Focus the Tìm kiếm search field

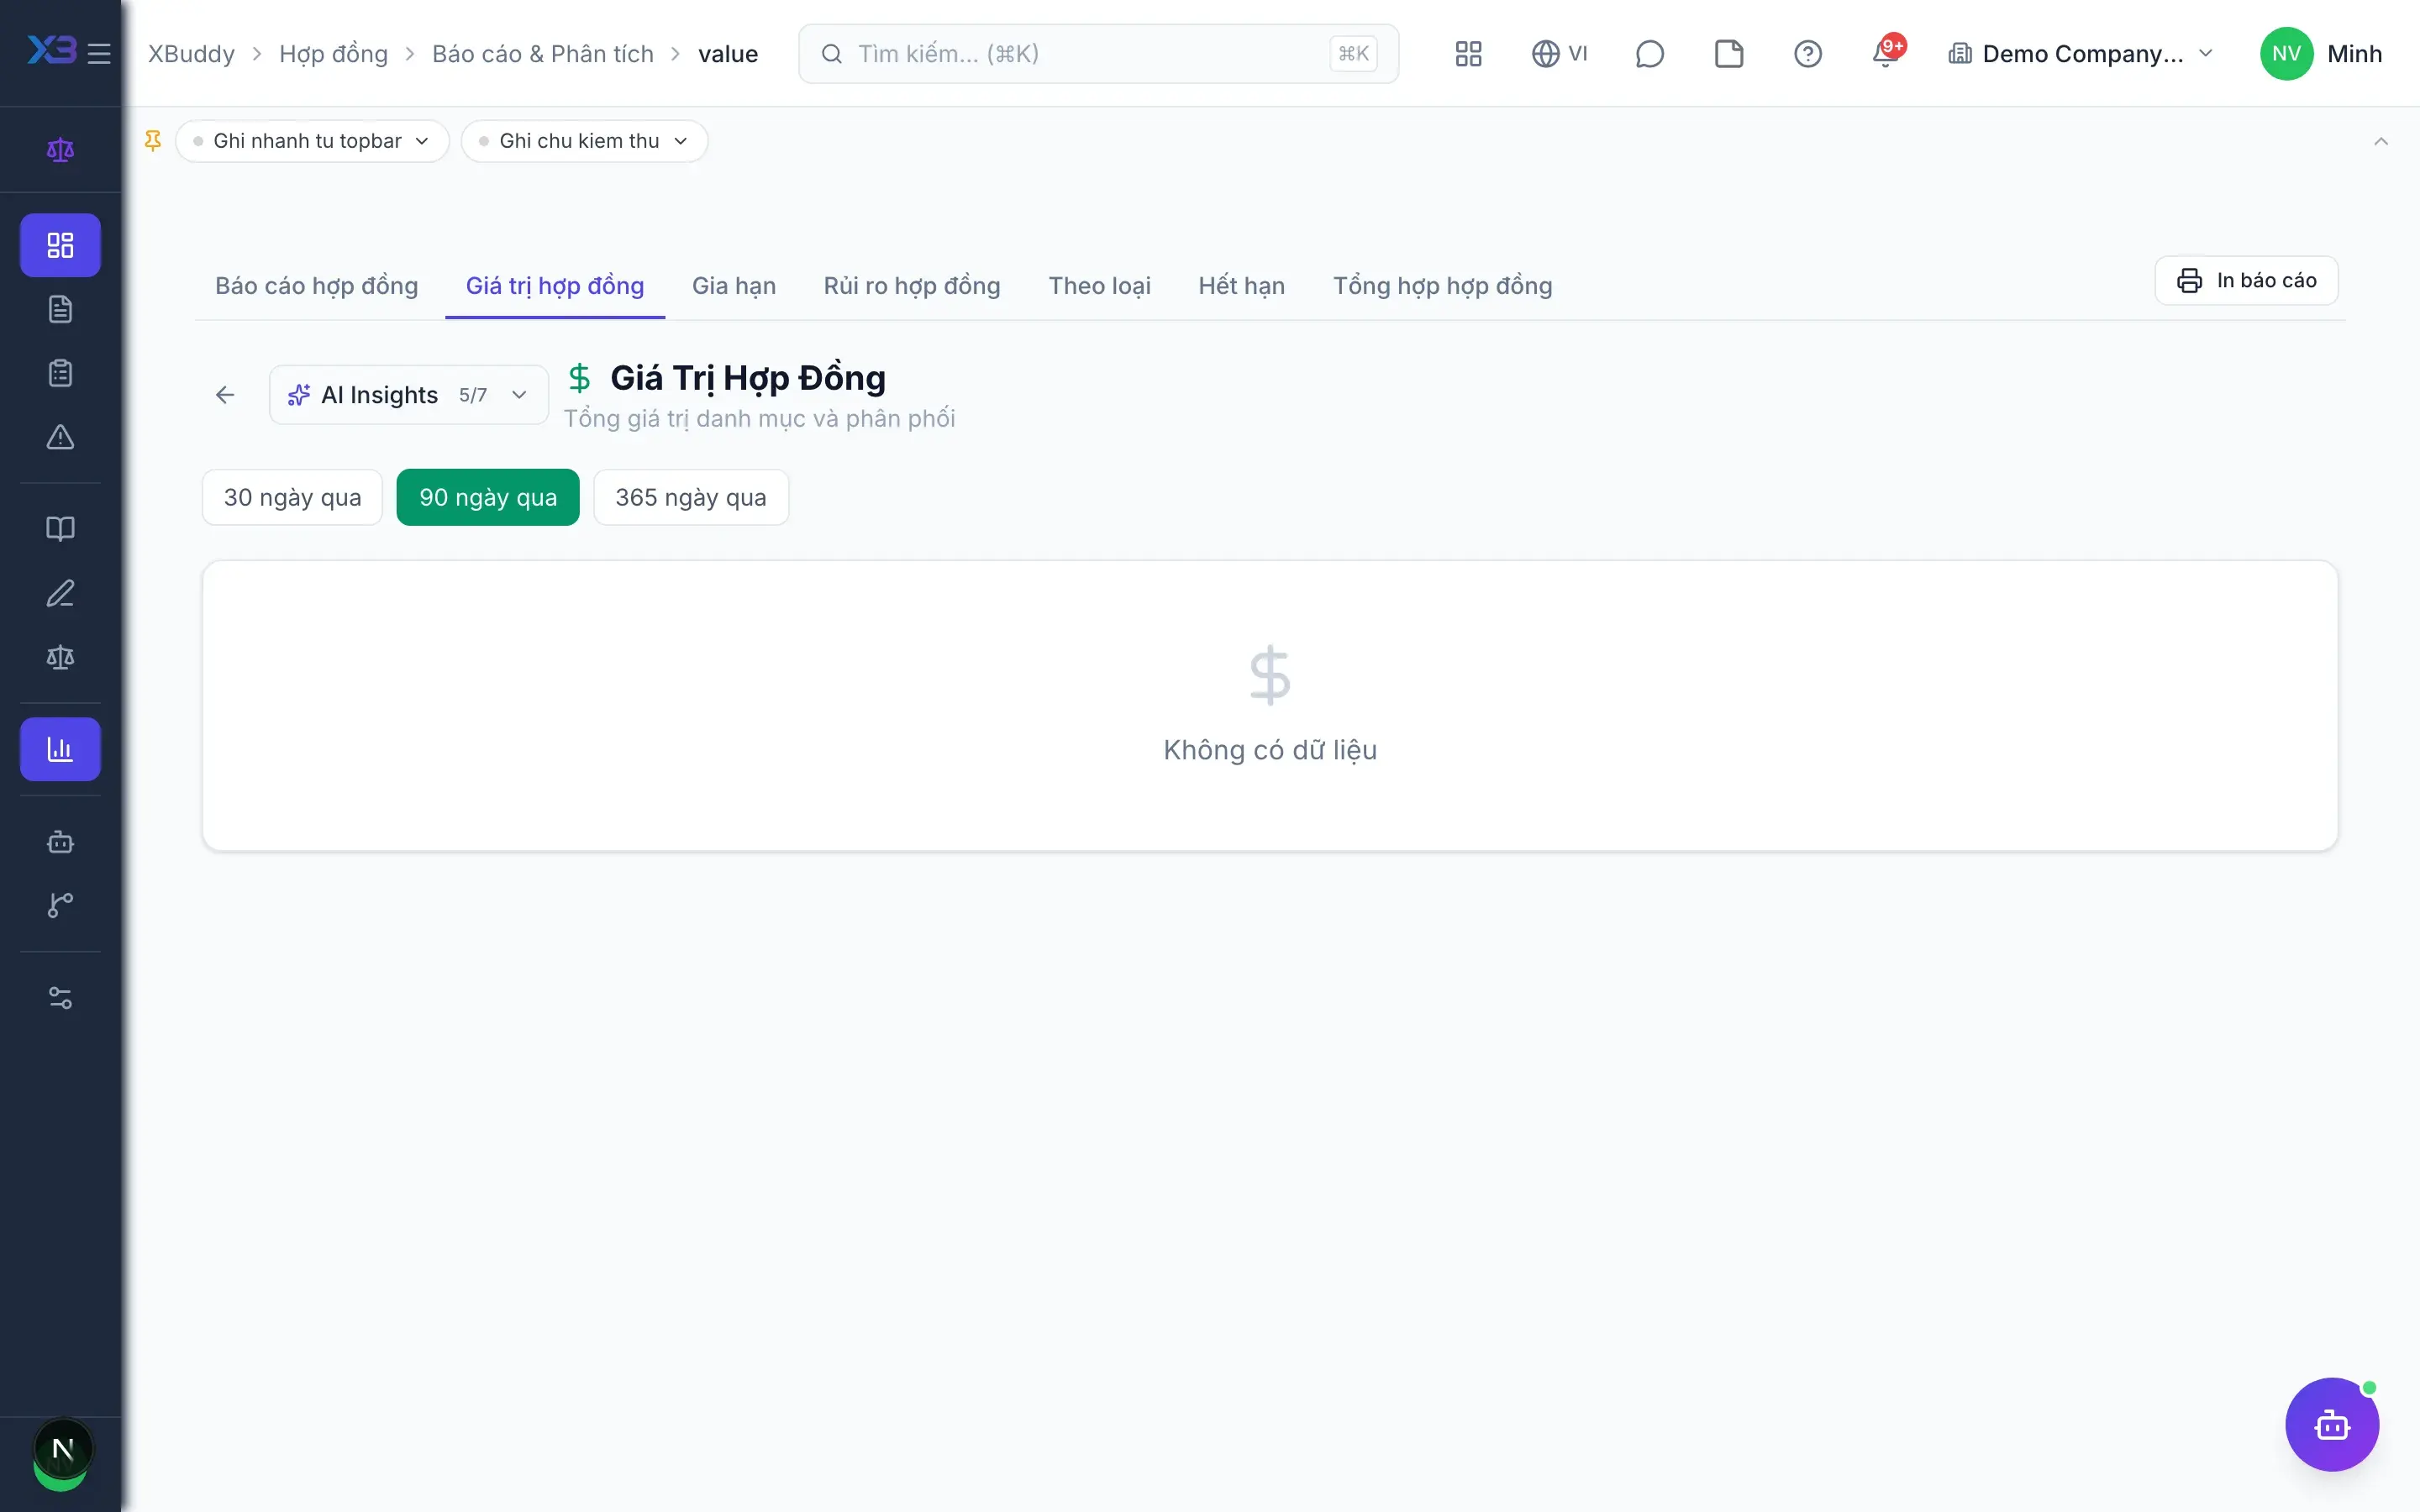coord(1098,54)
